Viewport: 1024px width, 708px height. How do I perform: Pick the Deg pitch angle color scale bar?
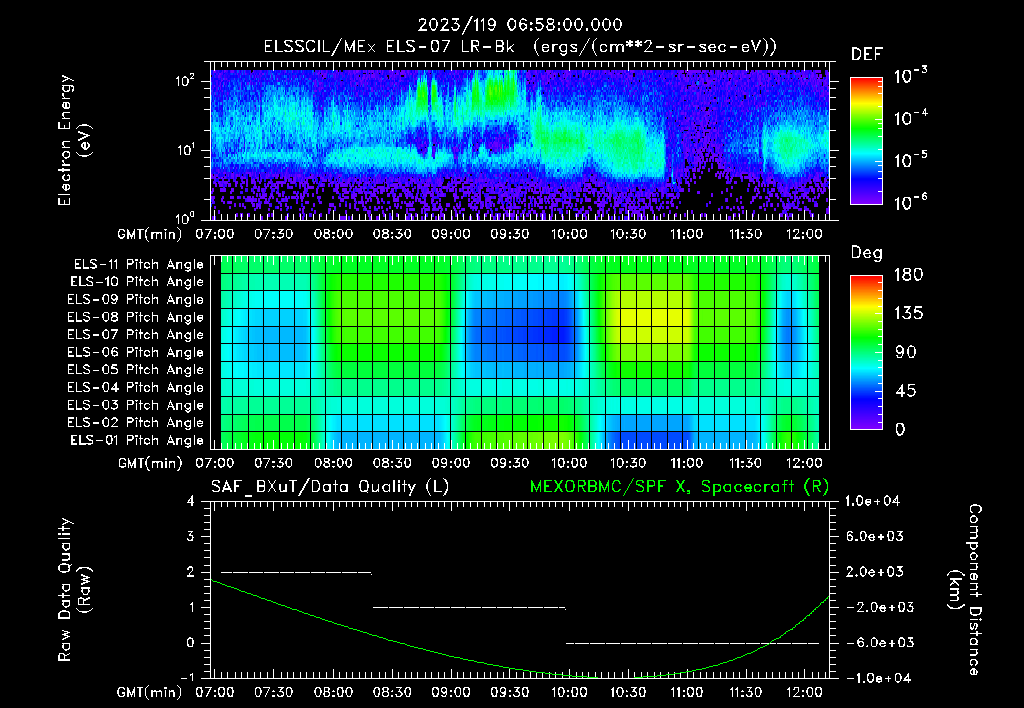[866, 353]
